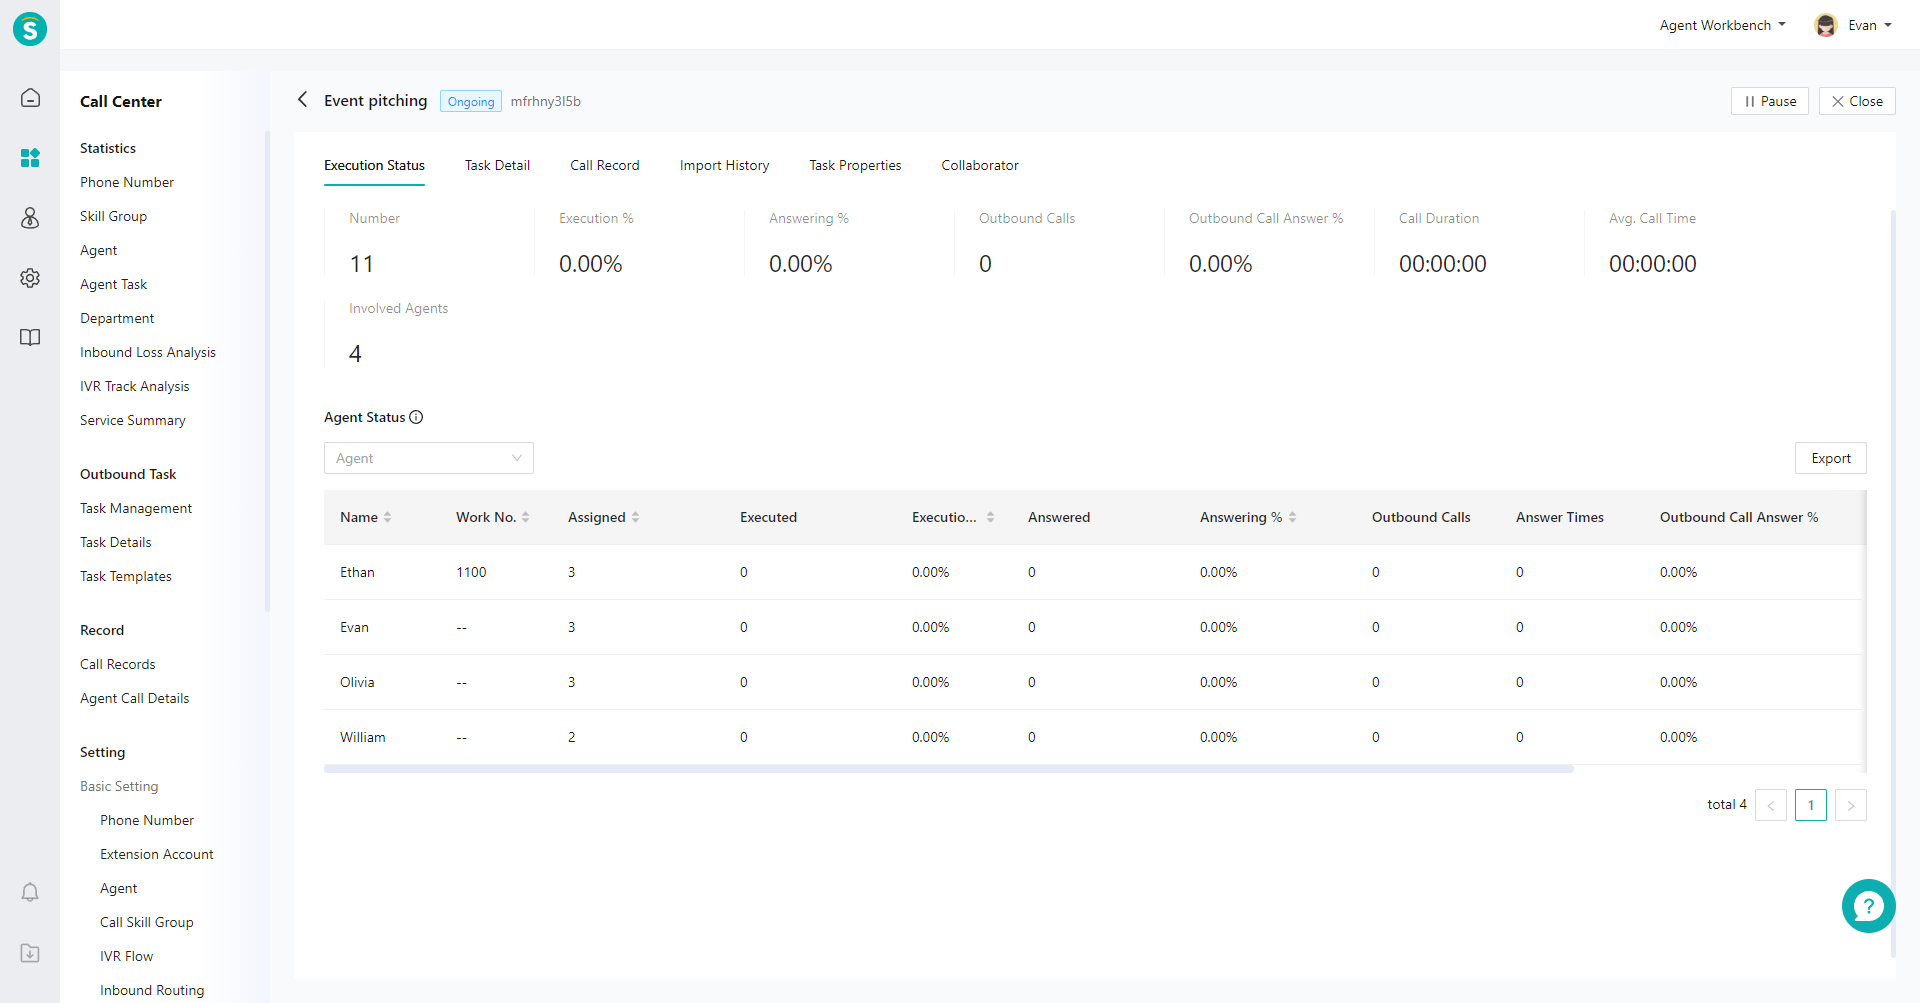Open Agent Call Details in sidebar
The width and height of the screenshot is (1920, 1003).
[x=134, y=698]
